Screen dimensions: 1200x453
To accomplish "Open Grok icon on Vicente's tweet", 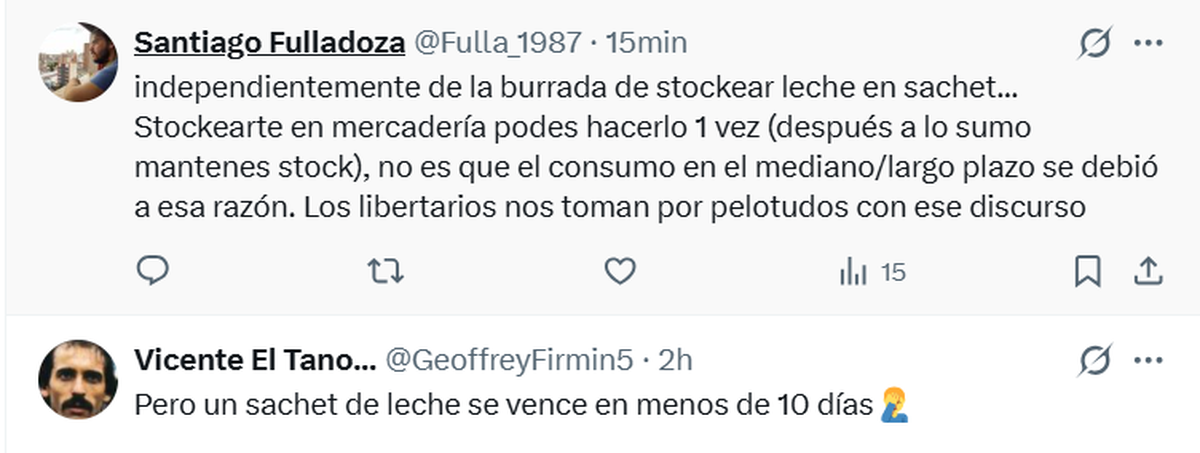I will point(1095,360).
